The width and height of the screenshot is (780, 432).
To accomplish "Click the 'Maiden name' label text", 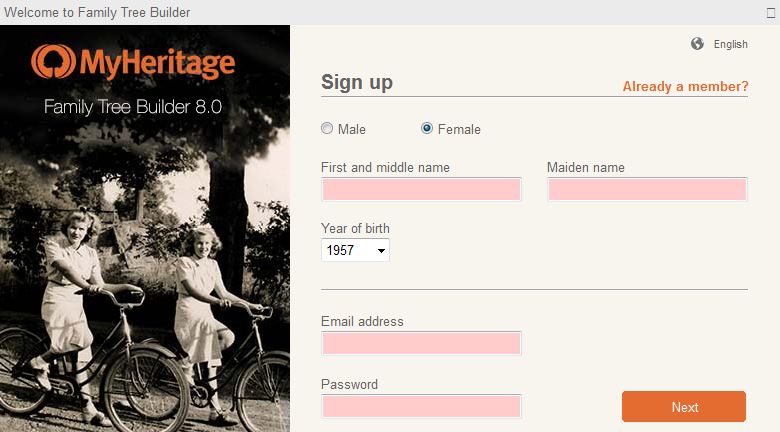I will coord(586,167).
